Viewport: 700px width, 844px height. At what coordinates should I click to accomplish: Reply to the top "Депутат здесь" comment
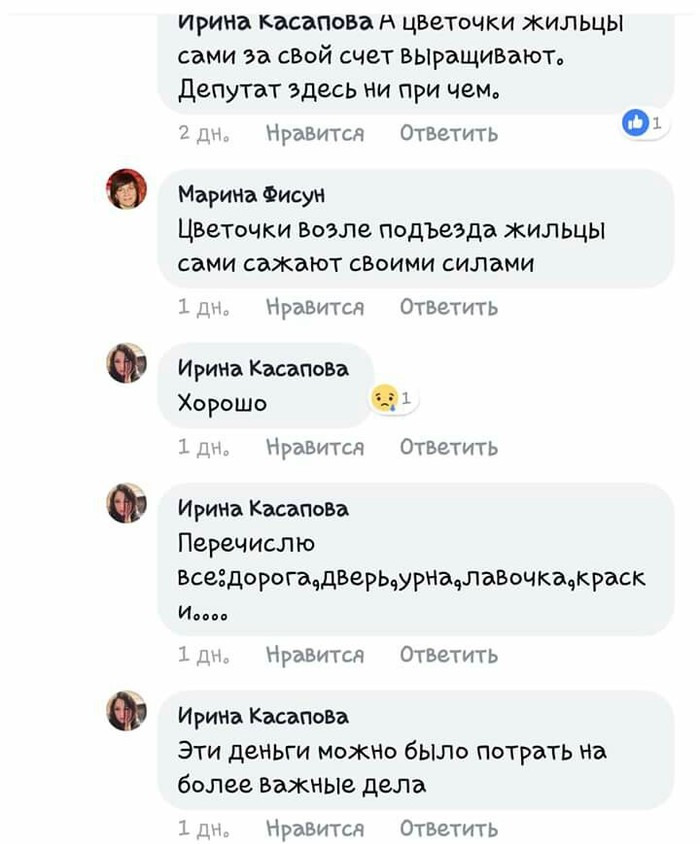click(449, 133)
